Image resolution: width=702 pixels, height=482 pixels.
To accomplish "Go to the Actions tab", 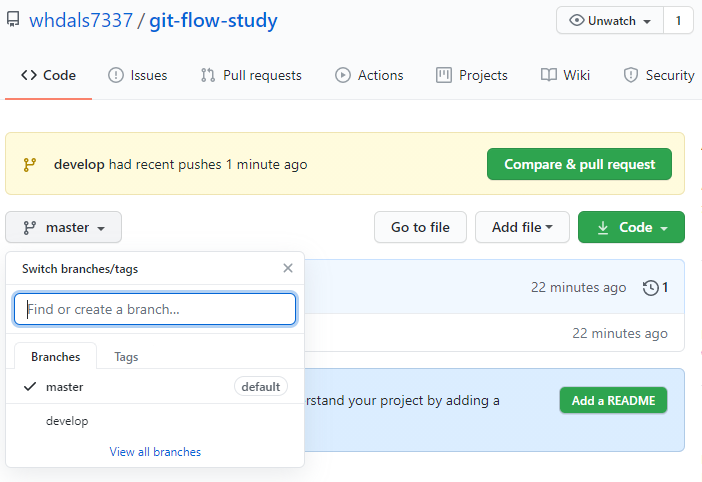I will [x=369, y=75].
